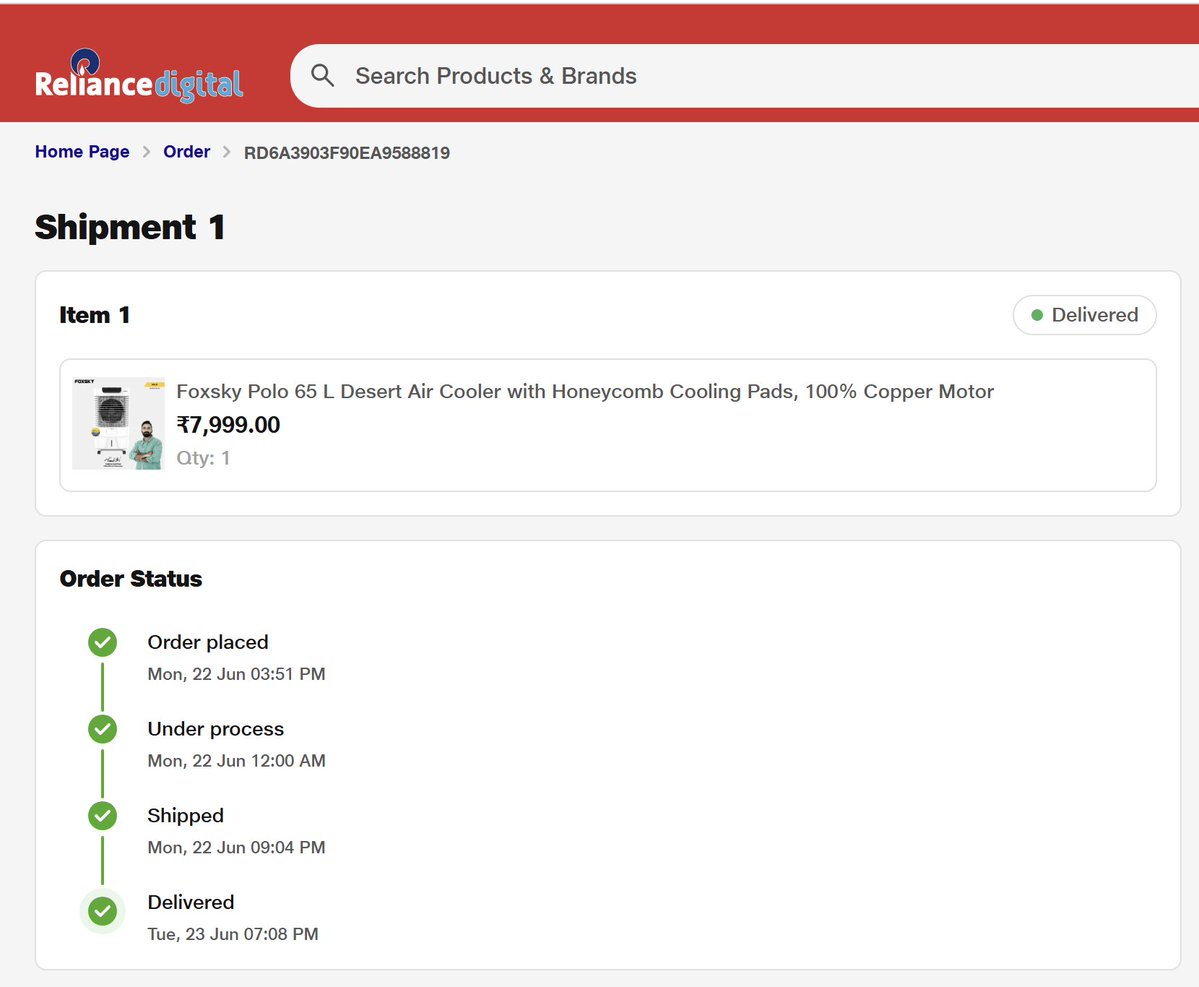This screenshot has width=1199, height=987.
Task: Click the Item 1 heading
Action: coord(95,315)
